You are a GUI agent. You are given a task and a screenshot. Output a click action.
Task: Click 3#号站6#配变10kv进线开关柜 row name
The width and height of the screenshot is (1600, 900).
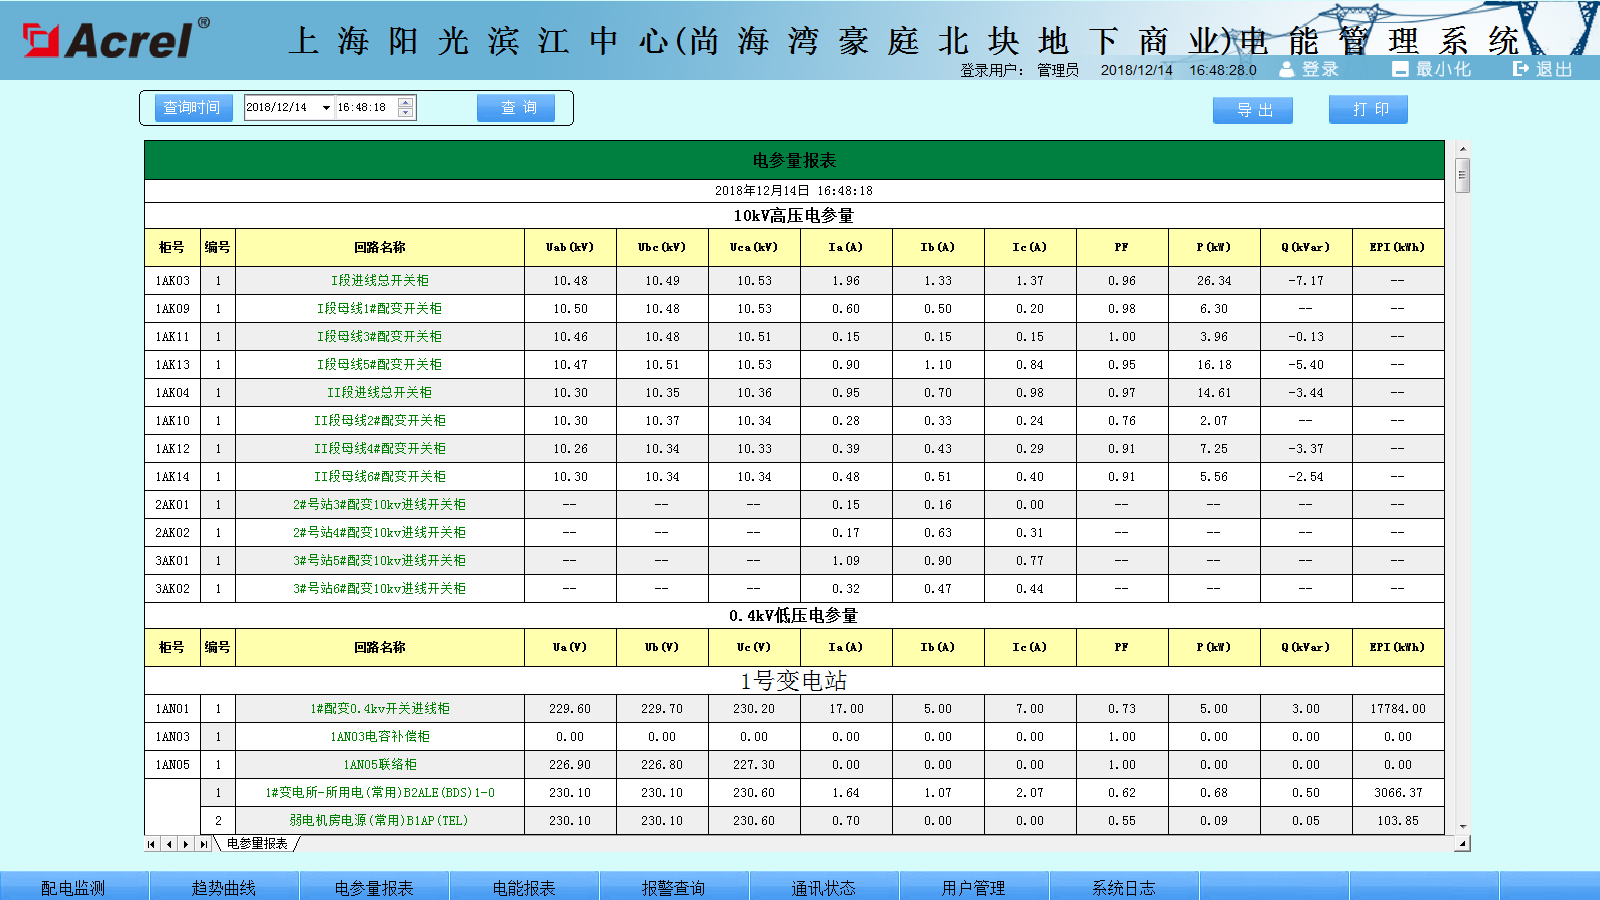(x=380, y=589)
